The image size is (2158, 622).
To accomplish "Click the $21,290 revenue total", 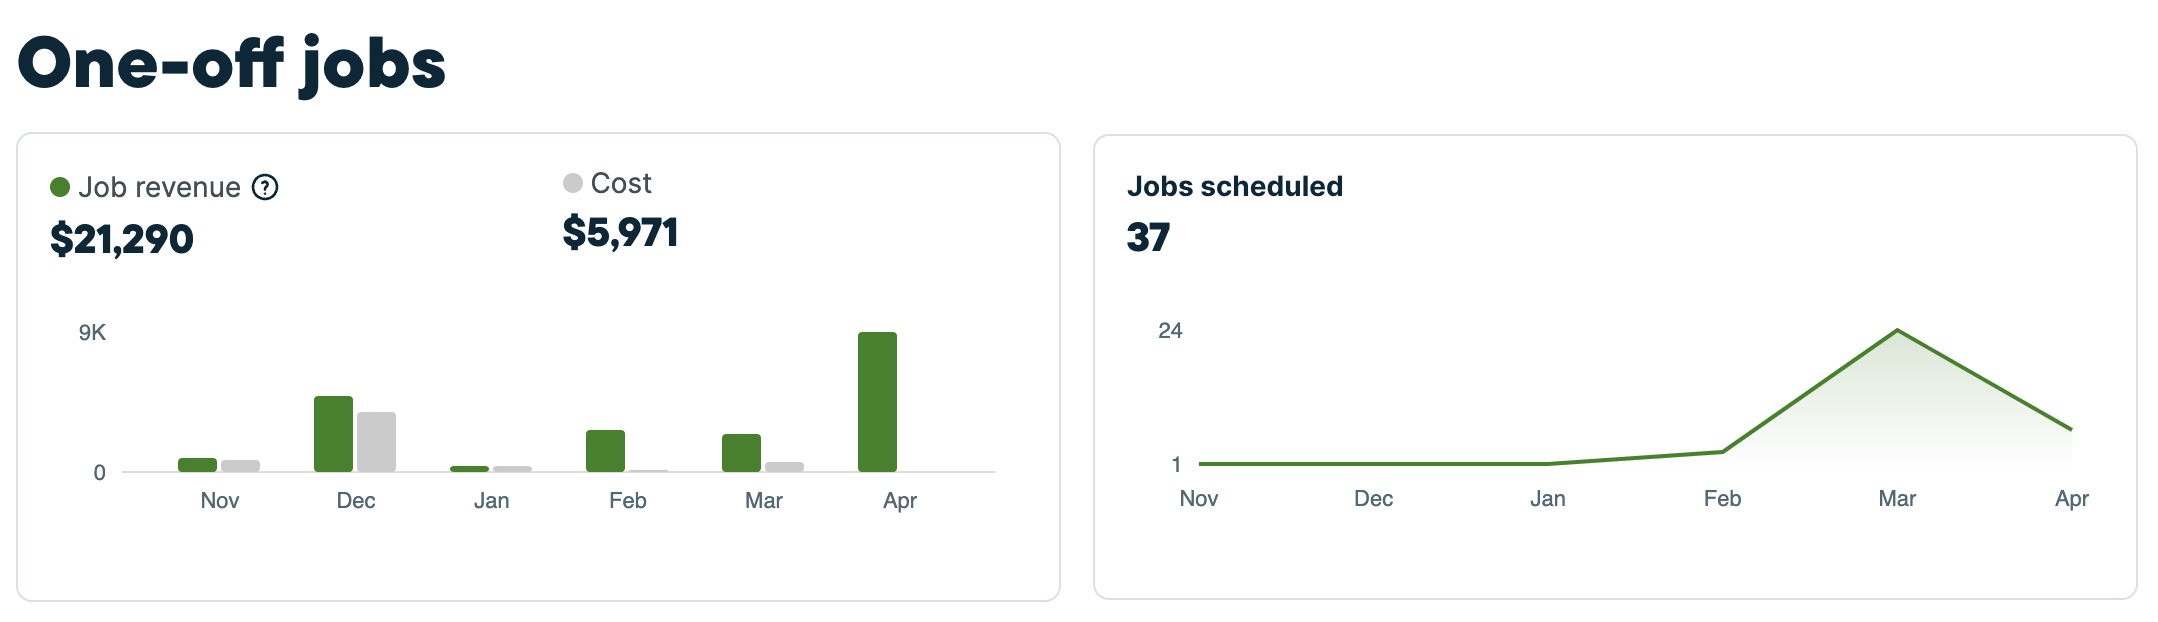I will click(x=122, y=240).
